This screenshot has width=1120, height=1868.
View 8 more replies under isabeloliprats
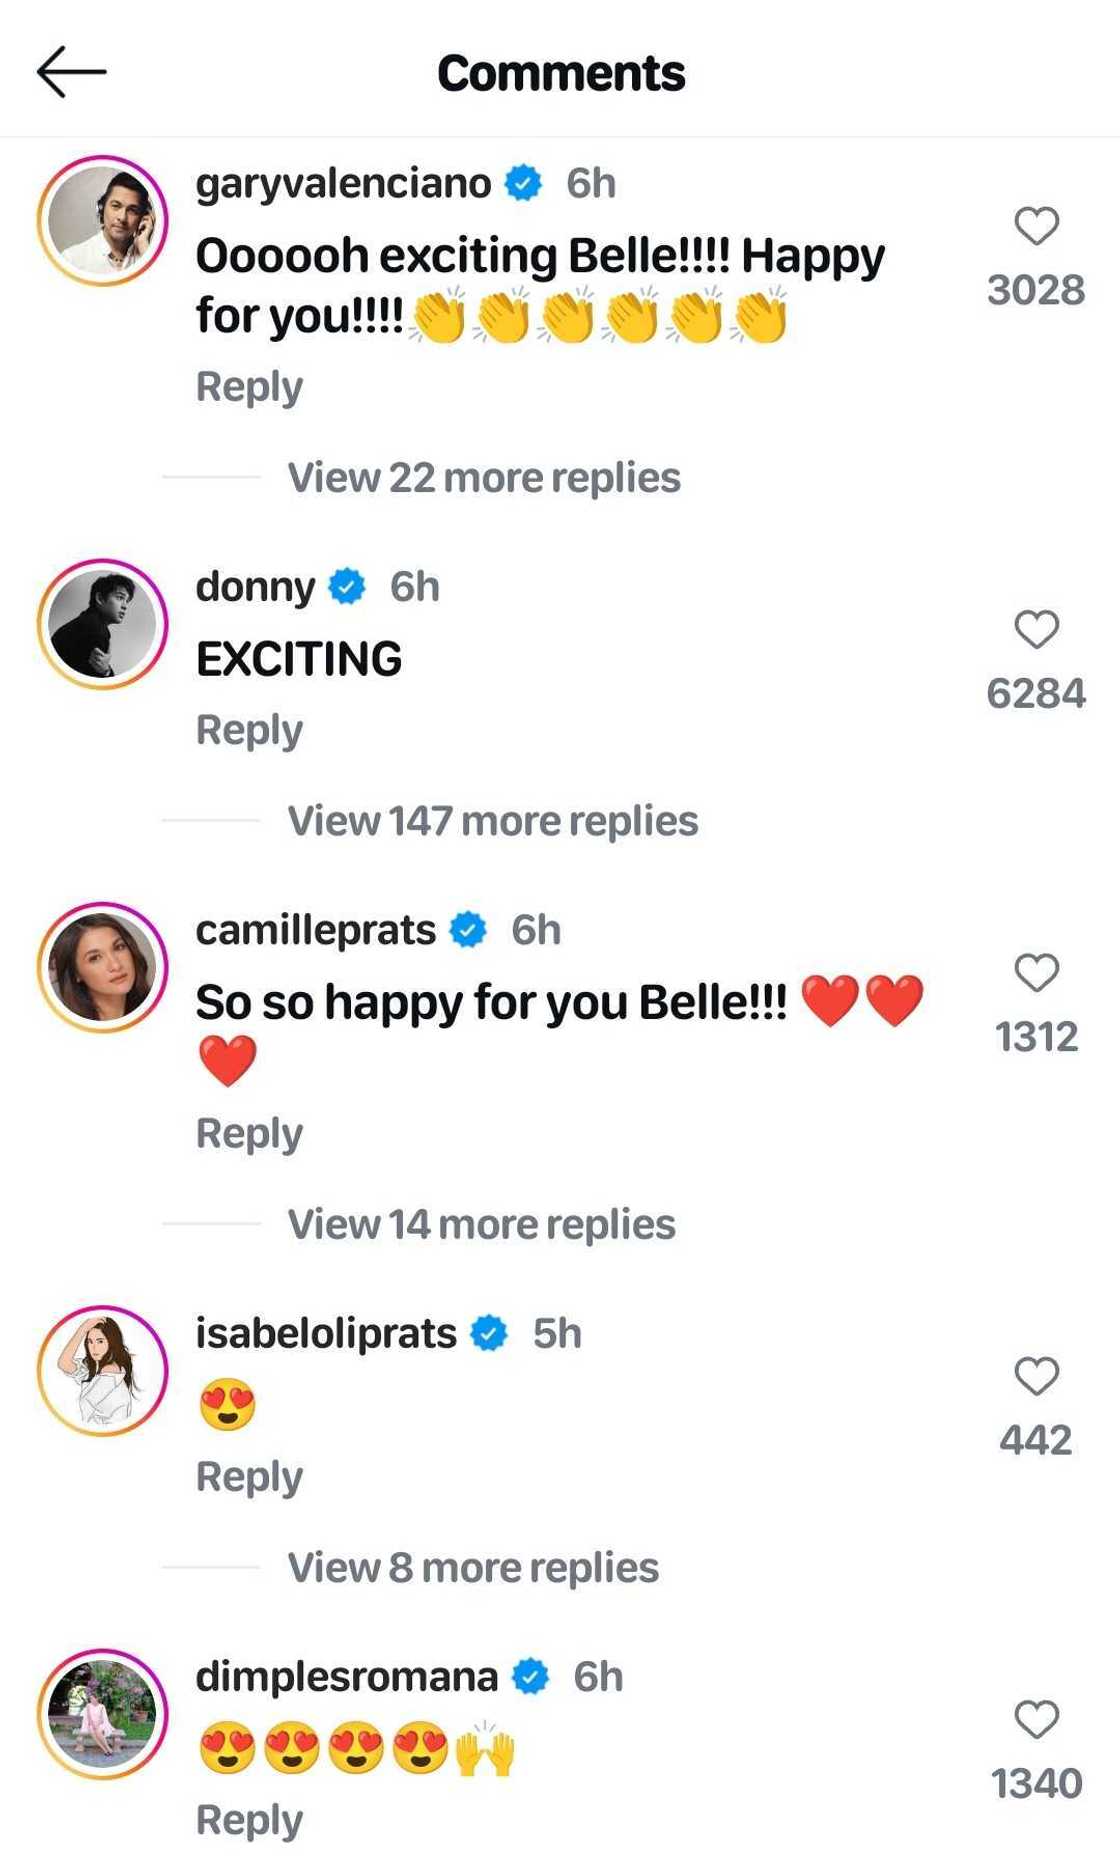pyautogui.click(x=473, y=1568)
